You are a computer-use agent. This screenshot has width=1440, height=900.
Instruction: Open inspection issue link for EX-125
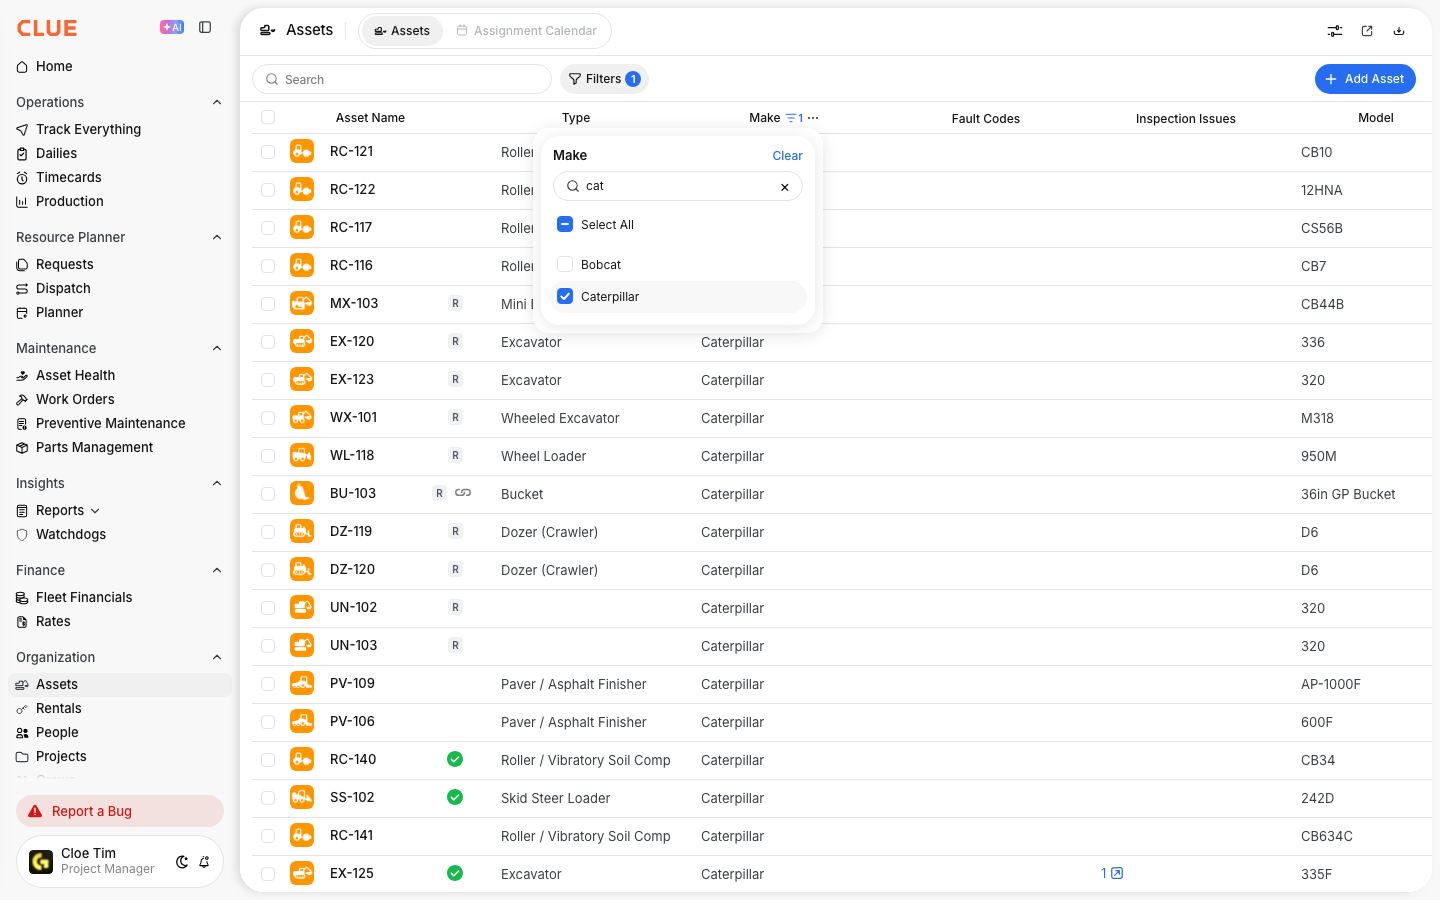click(1112, 873)
